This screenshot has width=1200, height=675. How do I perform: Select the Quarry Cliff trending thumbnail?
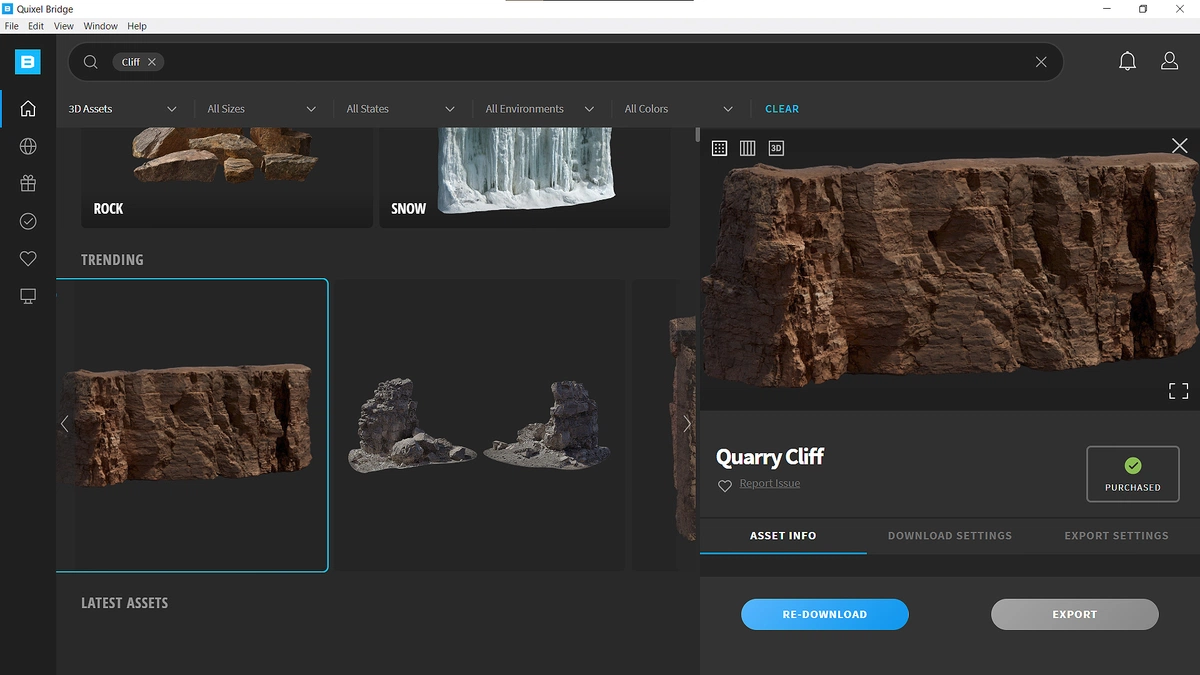tap(192, 425)
